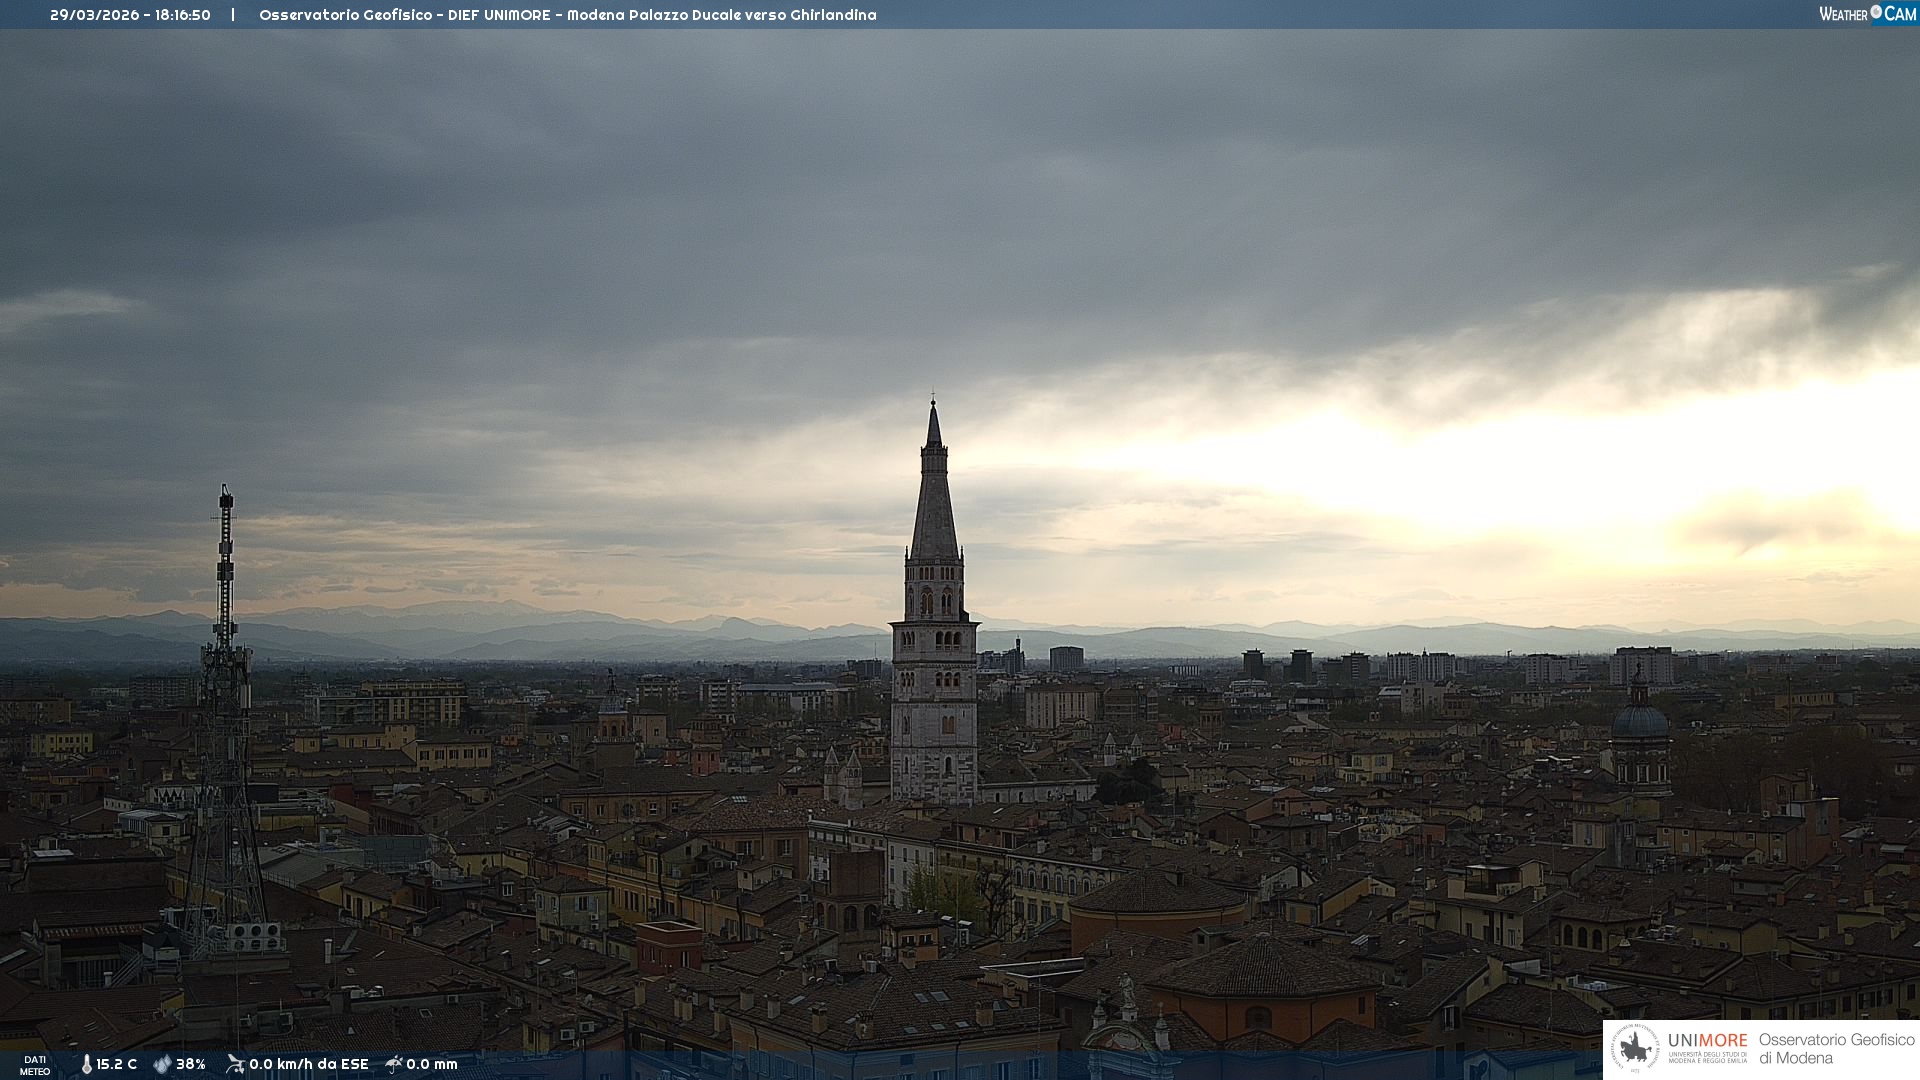
Task: Click the DATI METEO label
Action: coord(35,1065)
